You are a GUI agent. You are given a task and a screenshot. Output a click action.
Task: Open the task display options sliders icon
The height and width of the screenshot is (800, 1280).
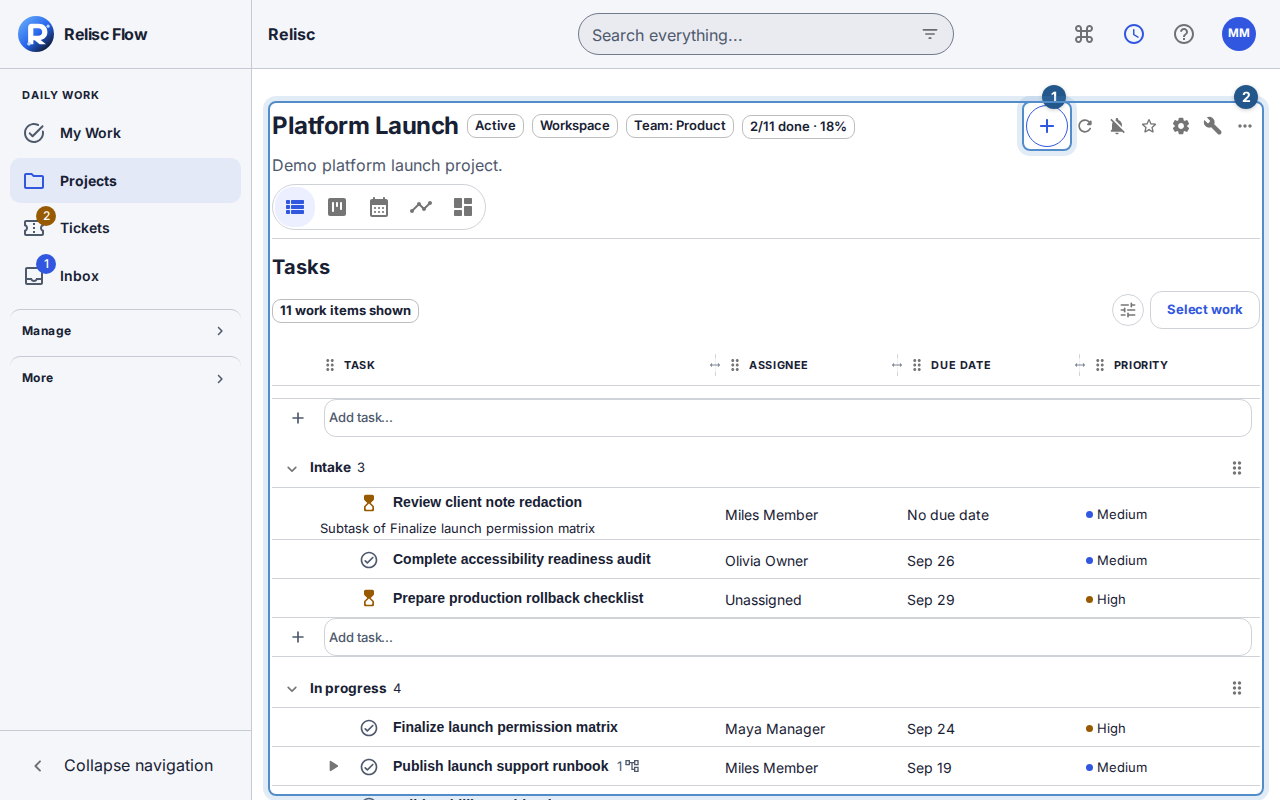[1128, 310]
